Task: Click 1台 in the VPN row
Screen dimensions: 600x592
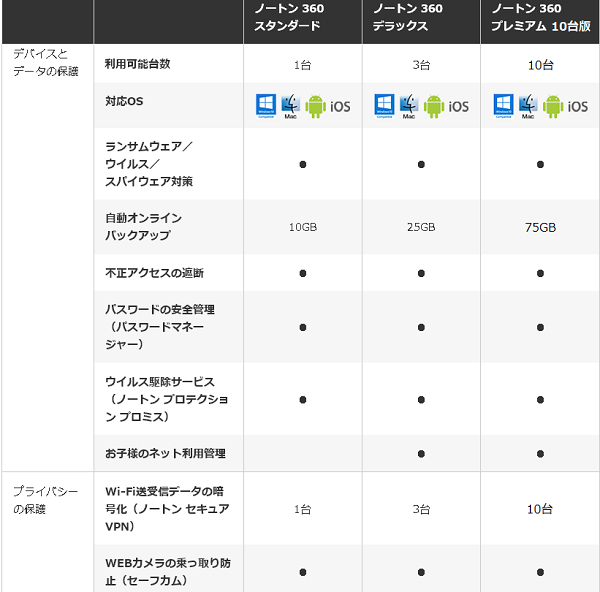Action: (x=302, y=509)
